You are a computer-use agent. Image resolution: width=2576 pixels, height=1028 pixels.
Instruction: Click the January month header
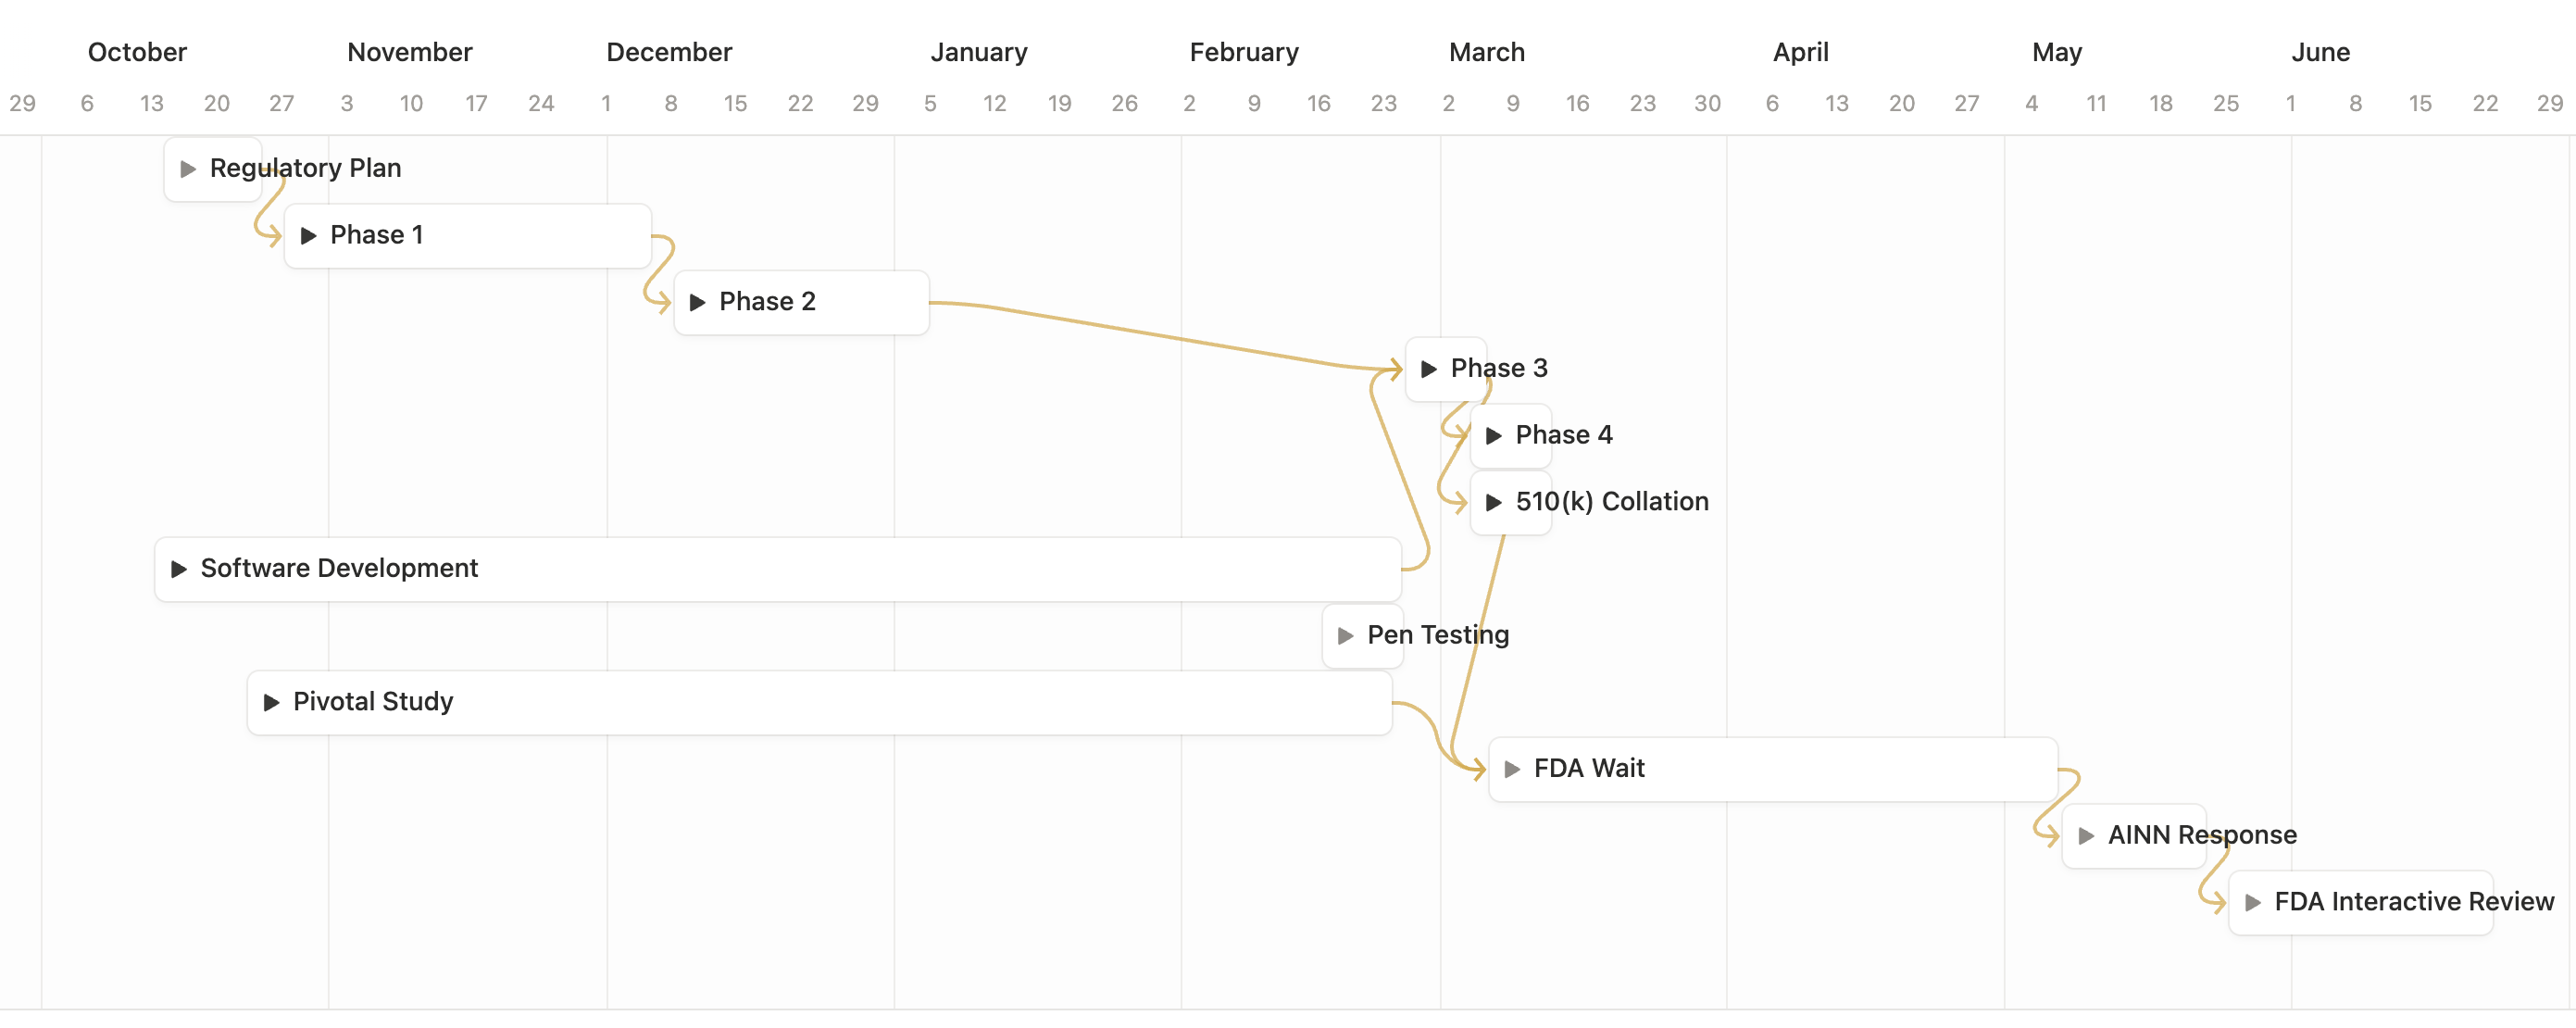coord(979,52)
